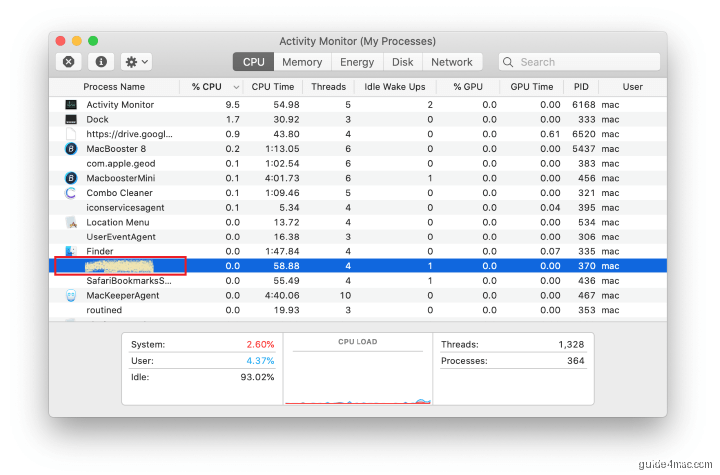The height and width of the screenshot is (475, 720).
Task: Open the process info inspector icon
Action: (101, 62)
